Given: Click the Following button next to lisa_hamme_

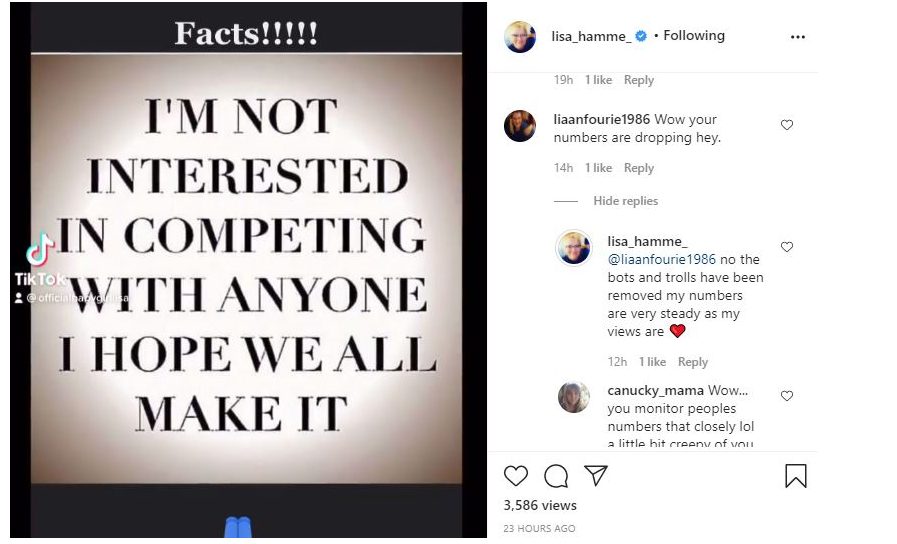Looking at the screenshot, I should [694, 36].
